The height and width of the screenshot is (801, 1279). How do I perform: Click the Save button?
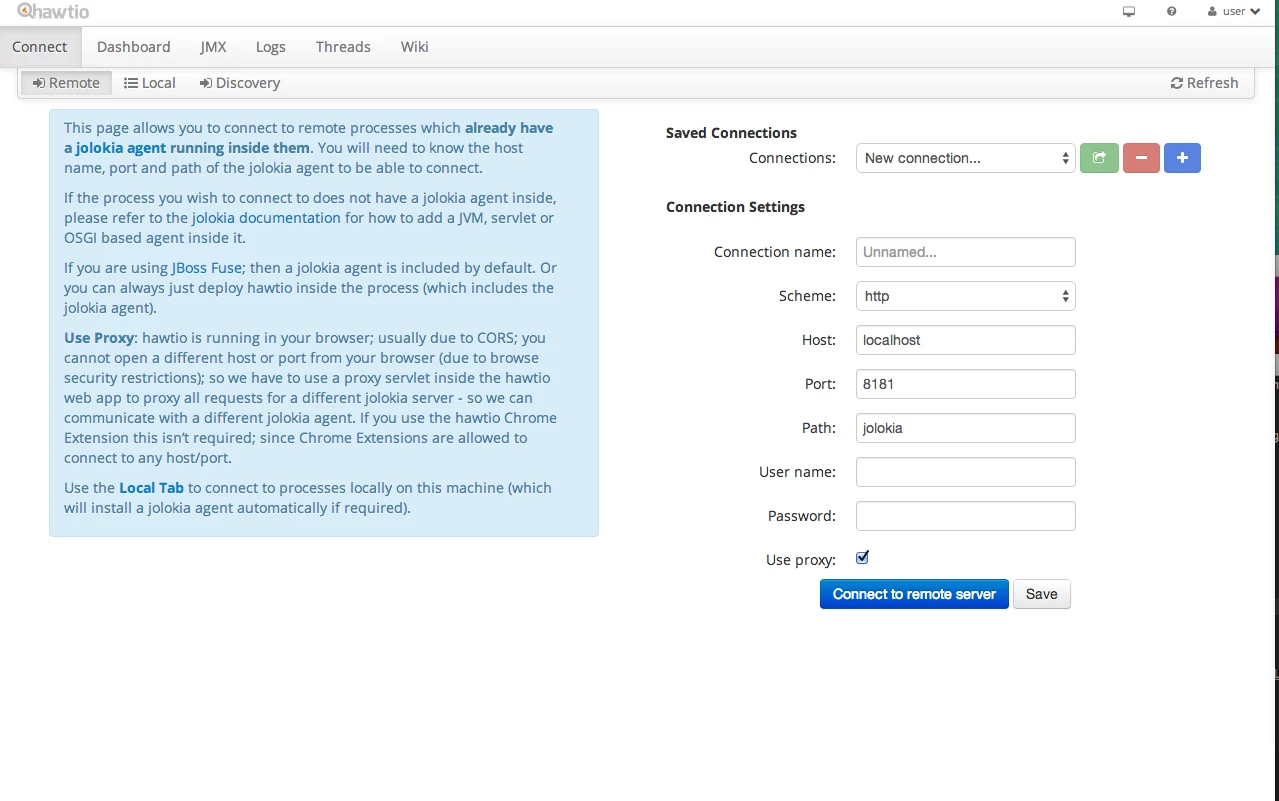point(1042,594)
